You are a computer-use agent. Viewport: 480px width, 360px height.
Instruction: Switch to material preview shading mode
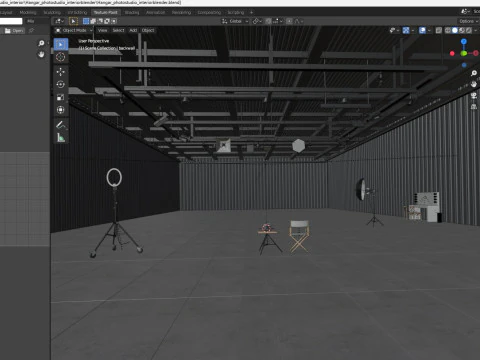462,30
